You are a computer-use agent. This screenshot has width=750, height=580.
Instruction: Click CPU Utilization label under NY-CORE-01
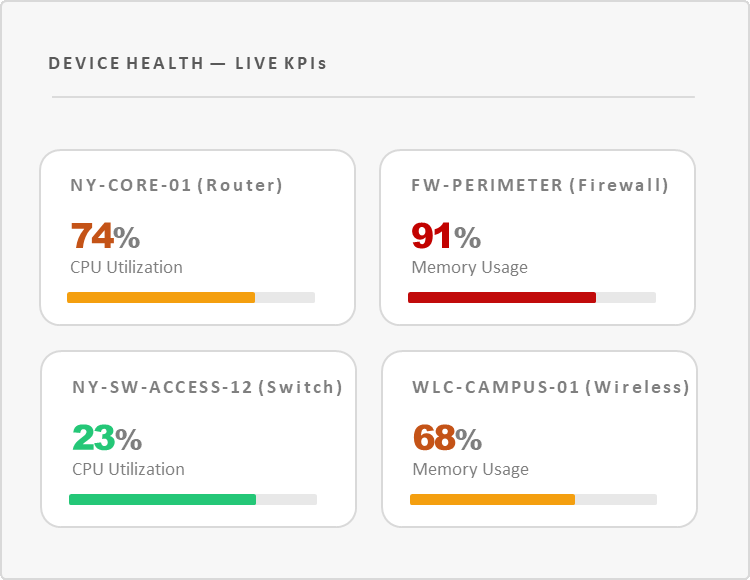tap(126, 267)
